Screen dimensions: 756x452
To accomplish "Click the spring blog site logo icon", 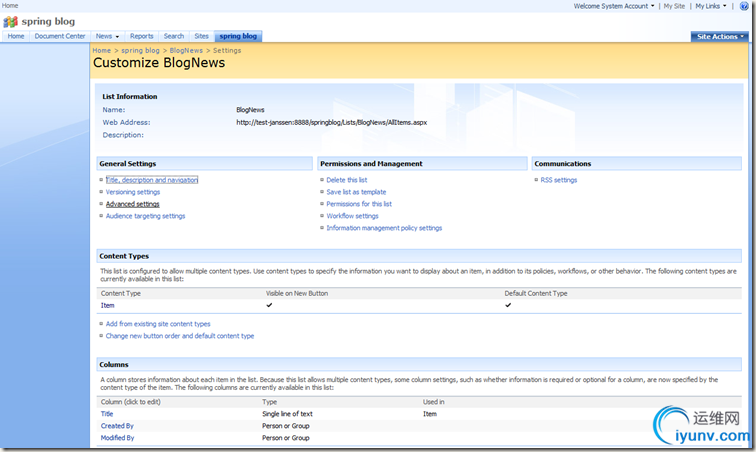I will tap(10, 22).
